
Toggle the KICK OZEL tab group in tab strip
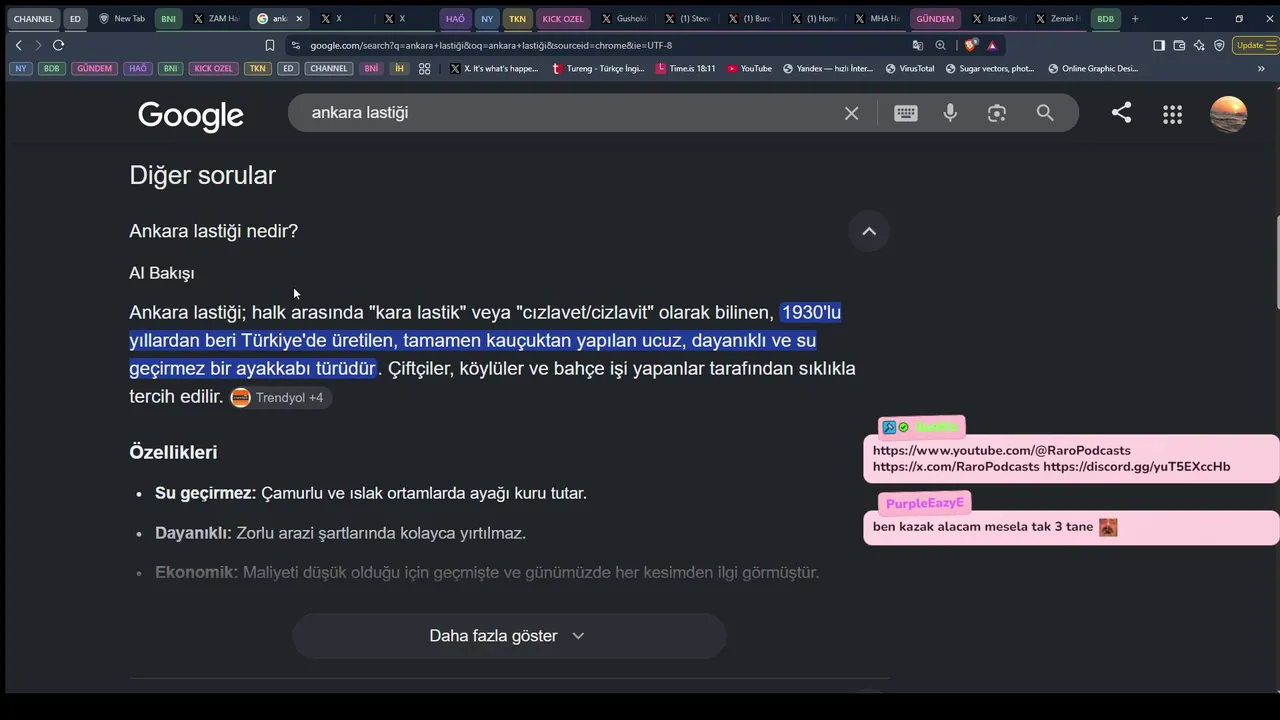563,18
